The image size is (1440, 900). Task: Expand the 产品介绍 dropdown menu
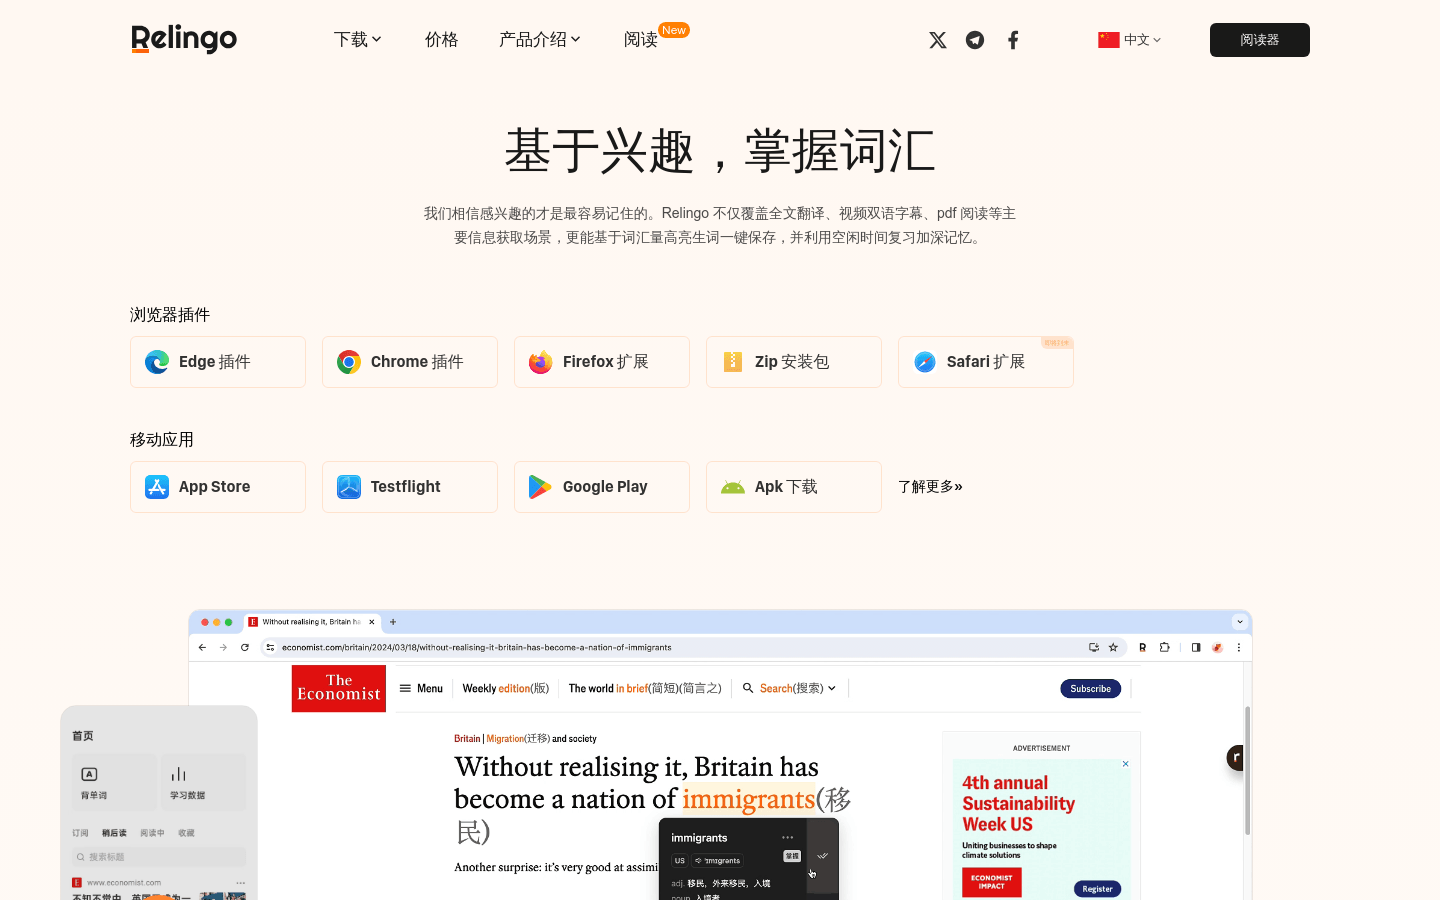(539, 39)
